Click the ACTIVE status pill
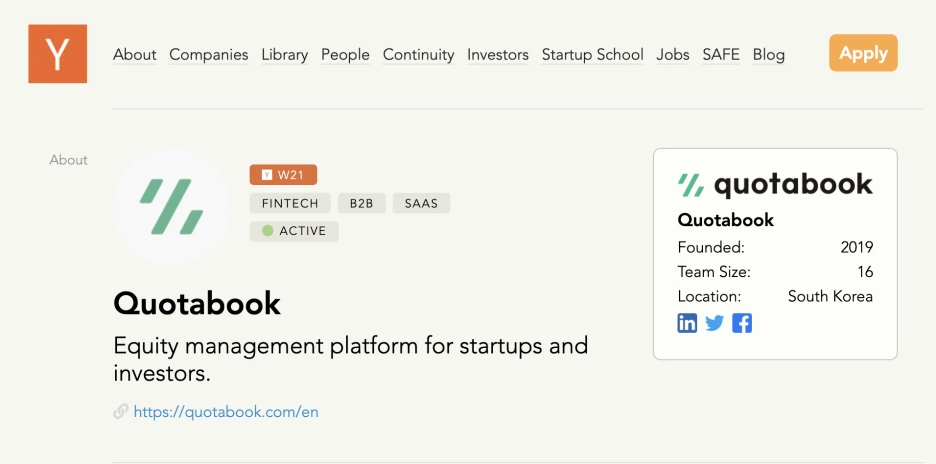The image size is (936, 464). coord(294,231)
